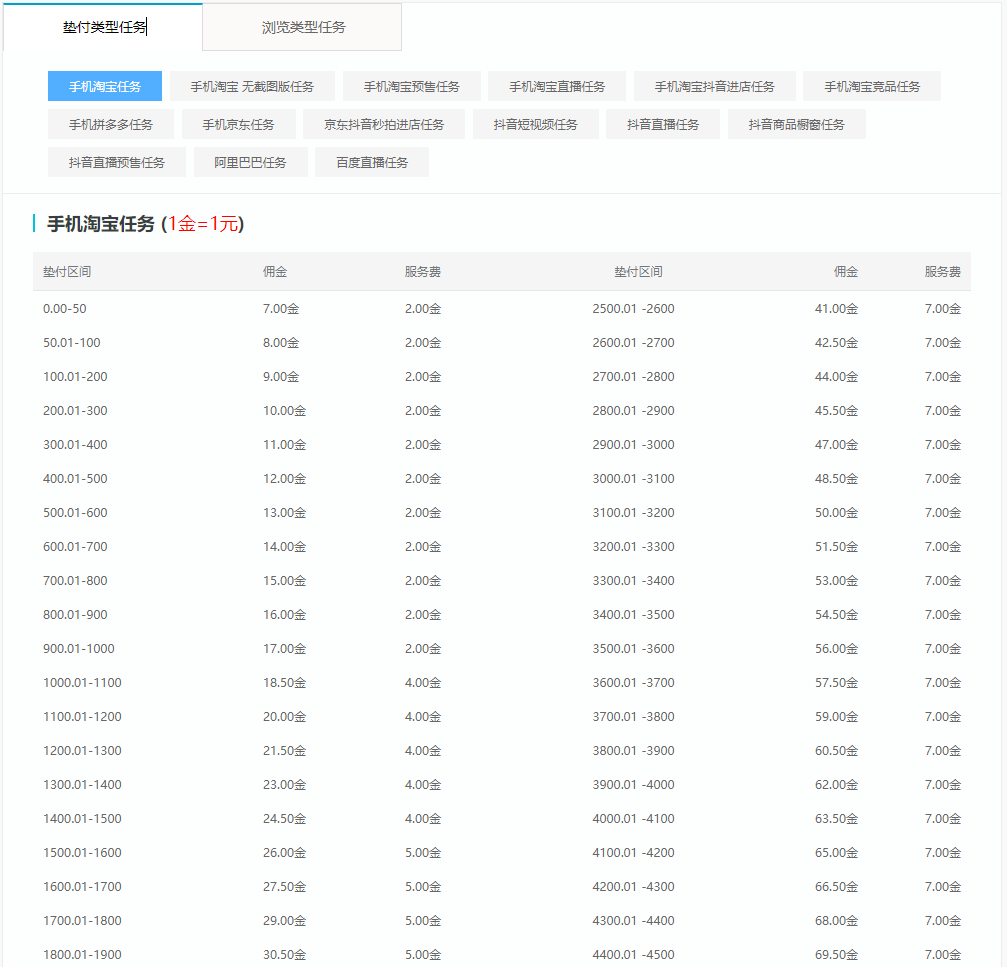Click the 阿里巴巴任务 button

point(250,162)
